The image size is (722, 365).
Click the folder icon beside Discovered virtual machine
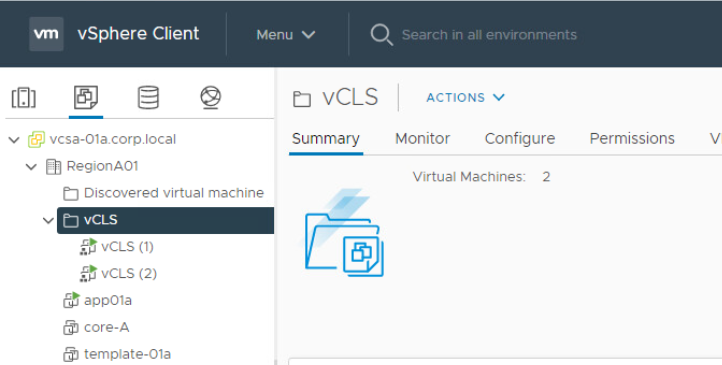70,193
